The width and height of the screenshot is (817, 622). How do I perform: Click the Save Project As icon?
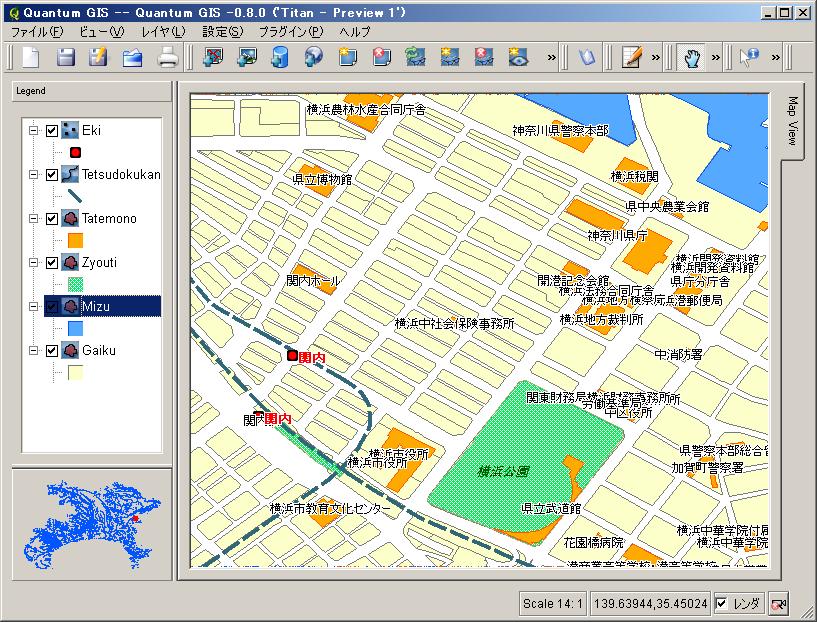(x=98, y=57)
